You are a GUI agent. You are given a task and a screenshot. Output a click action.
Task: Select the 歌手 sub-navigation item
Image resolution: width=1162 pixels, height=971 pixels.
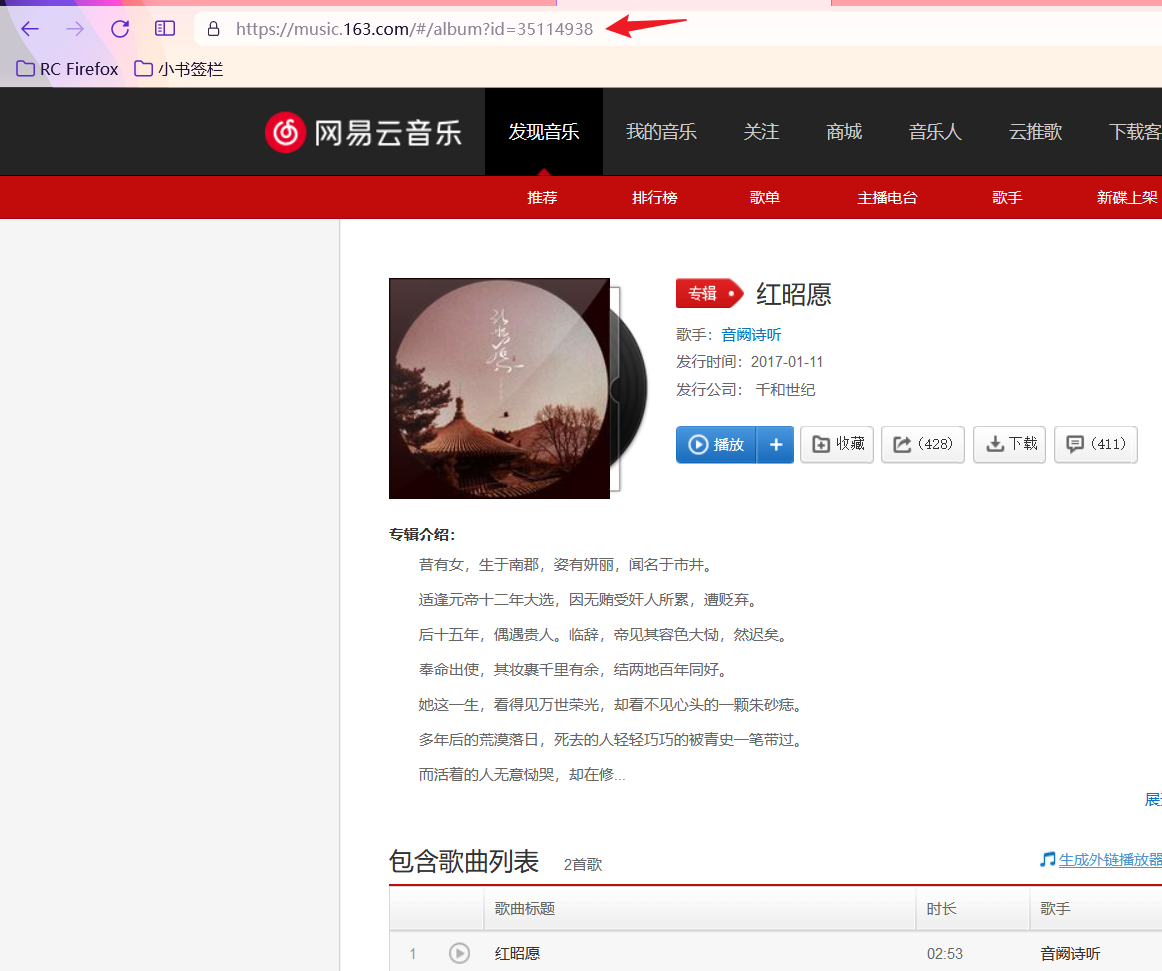[x=1007, y=197]
